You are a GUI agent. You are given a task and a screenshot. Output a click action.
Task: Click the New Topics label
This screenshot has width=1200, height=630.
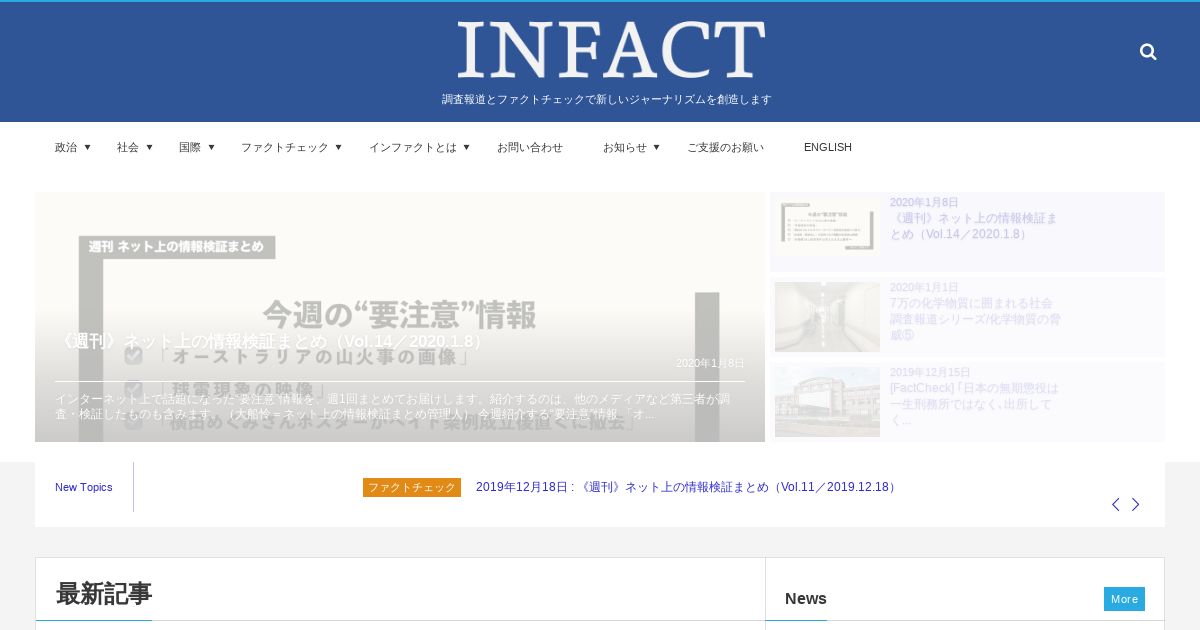pos(84,487)
